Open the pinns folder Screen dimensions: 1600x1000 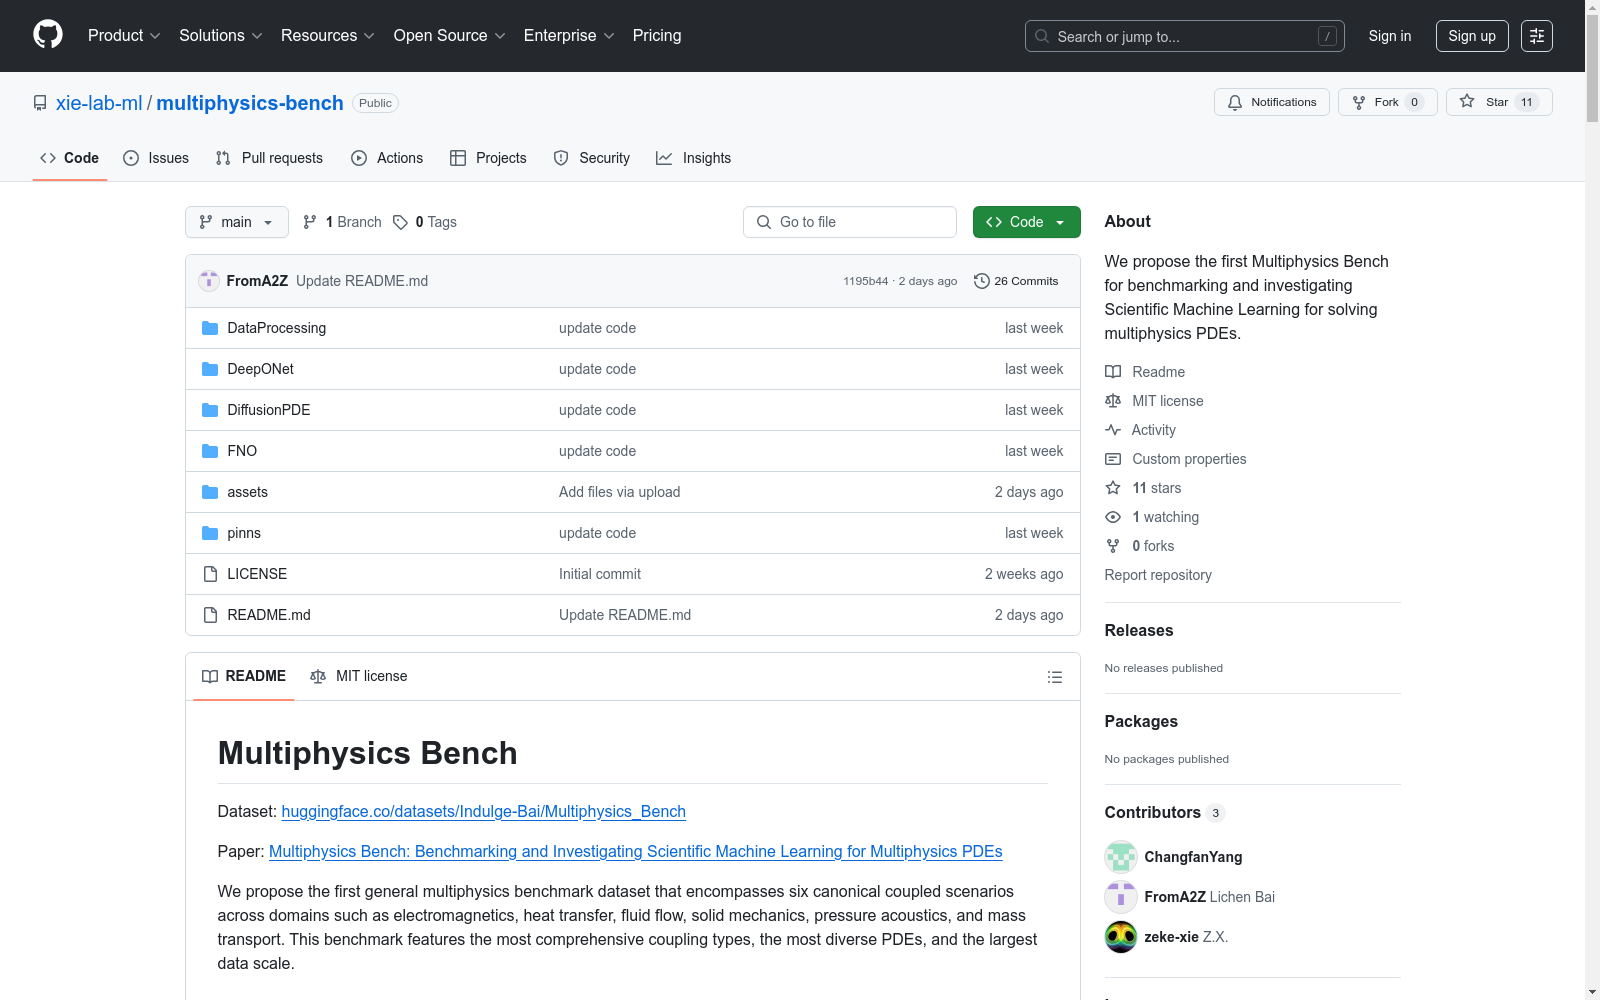pyautogui.click(x=244, y=533)
